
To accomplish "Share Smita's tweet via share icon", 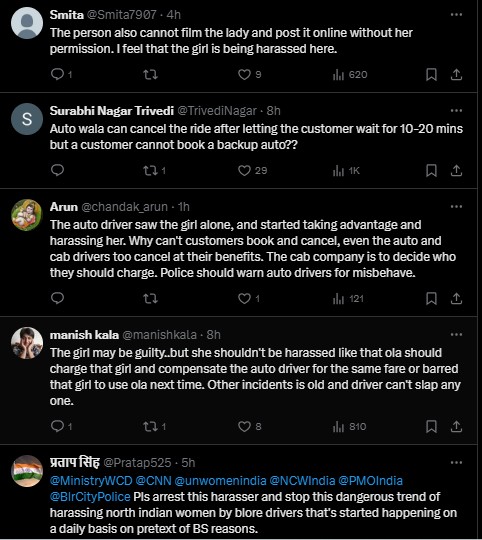I will pos(456,74).
